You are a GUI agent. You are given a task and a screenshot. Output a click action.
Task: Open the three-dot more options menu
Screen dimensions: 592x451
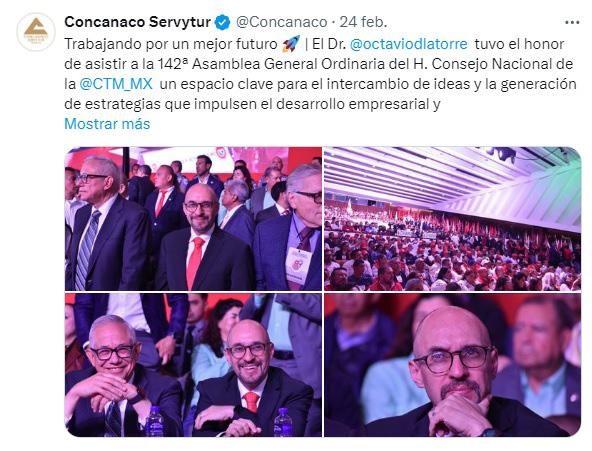572,23
